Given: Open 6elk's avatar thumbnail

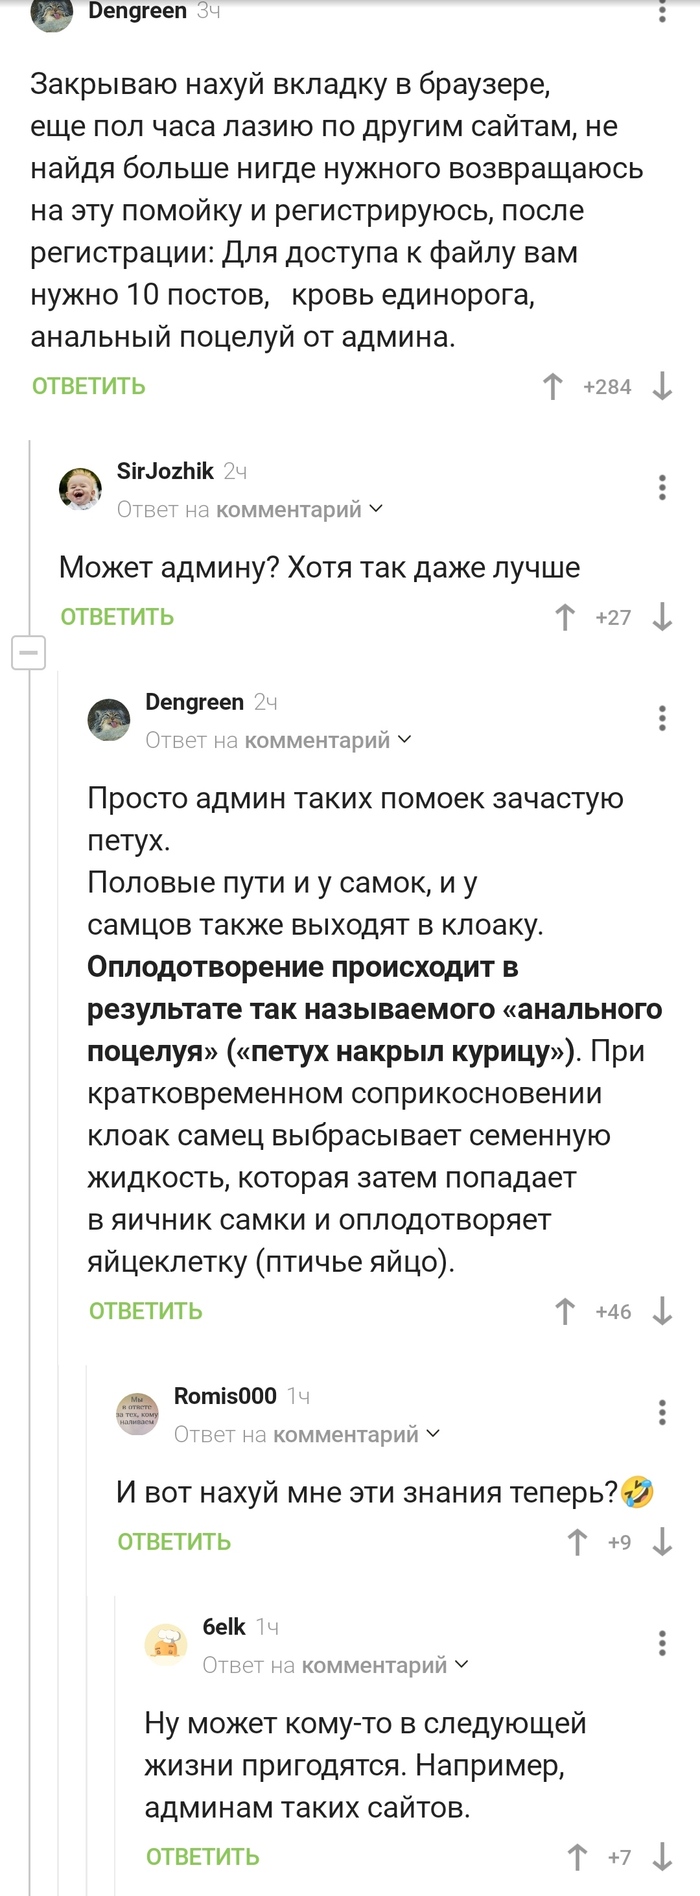Looking at the screenshot, I should [x=166, y=1644].
